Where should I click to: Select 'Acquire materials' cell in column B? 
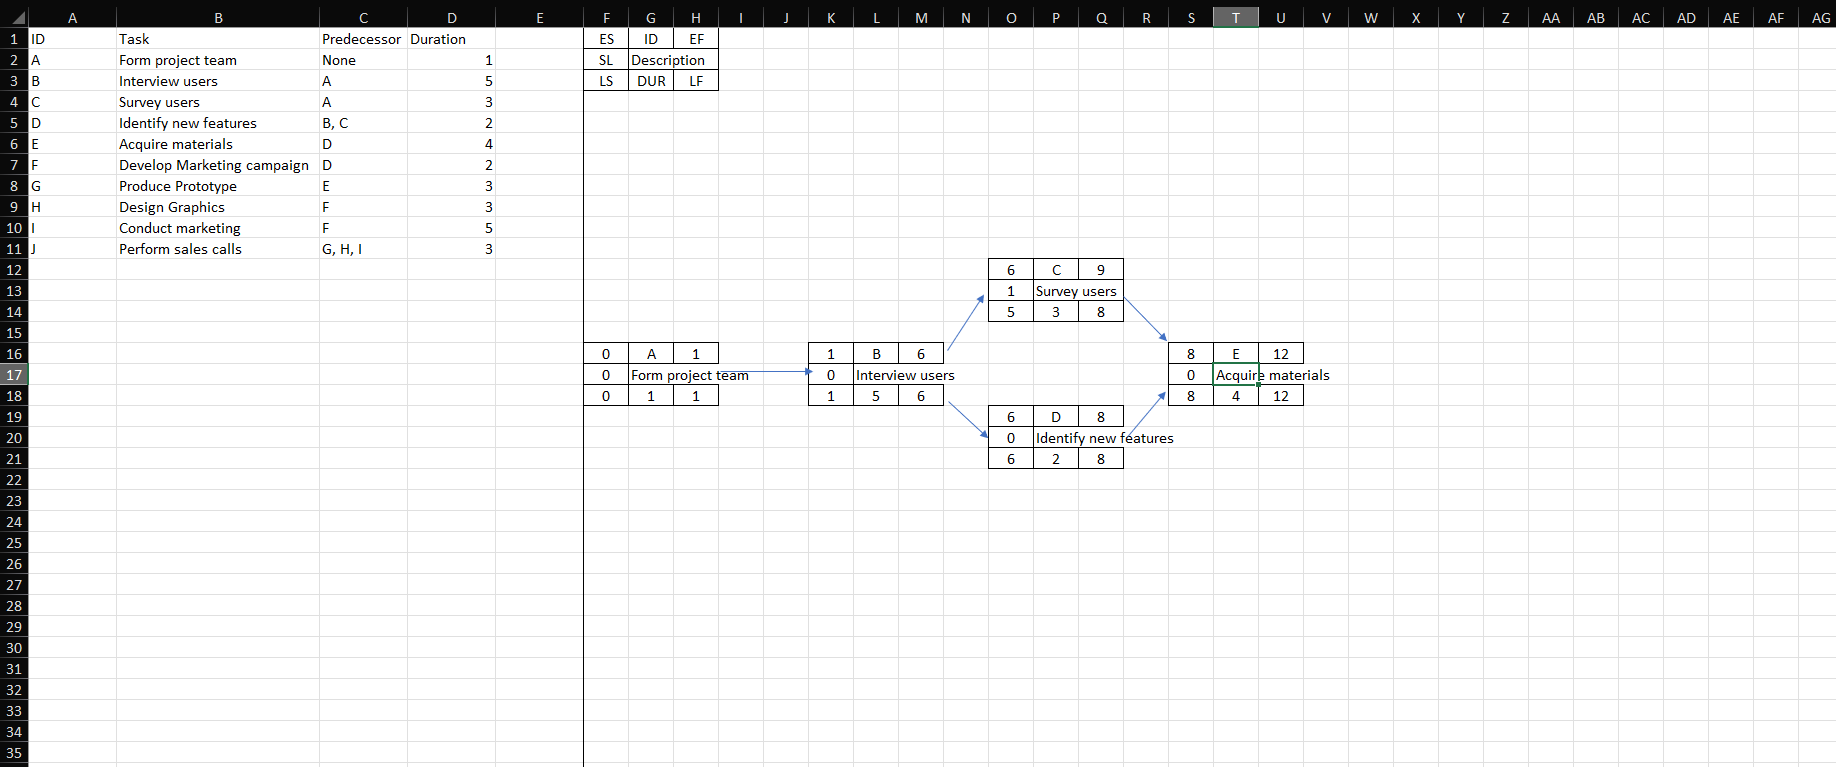(x=218, y=144)
